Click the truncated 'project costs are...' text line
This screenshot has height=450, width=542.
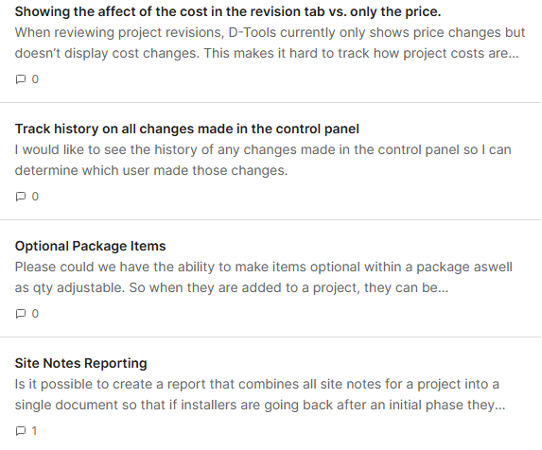pos(267,53)
